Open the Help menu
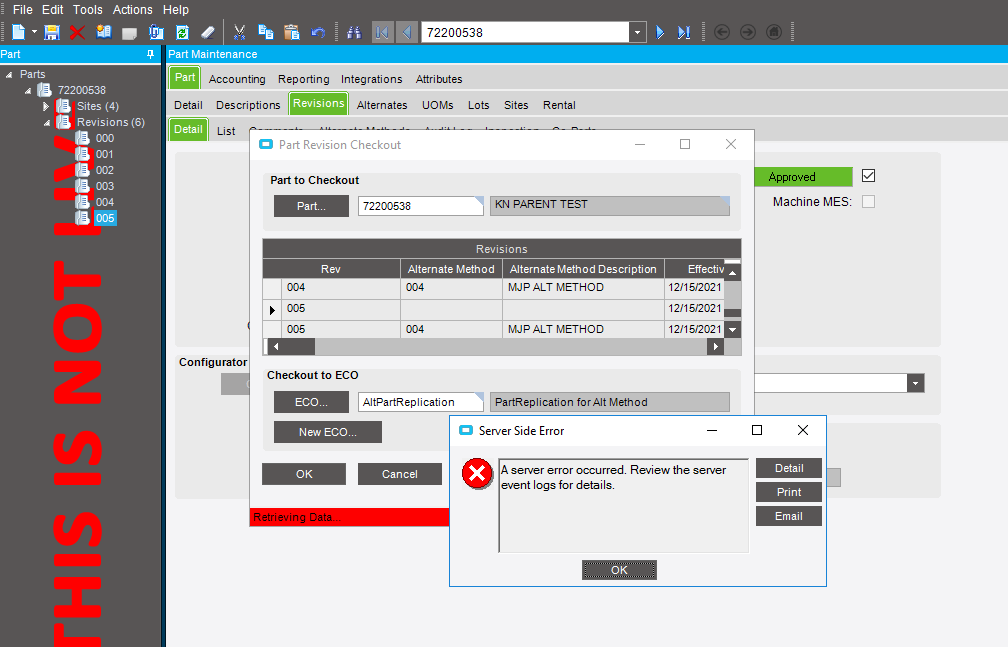1008x647 pixels. [x=176, y=10]
